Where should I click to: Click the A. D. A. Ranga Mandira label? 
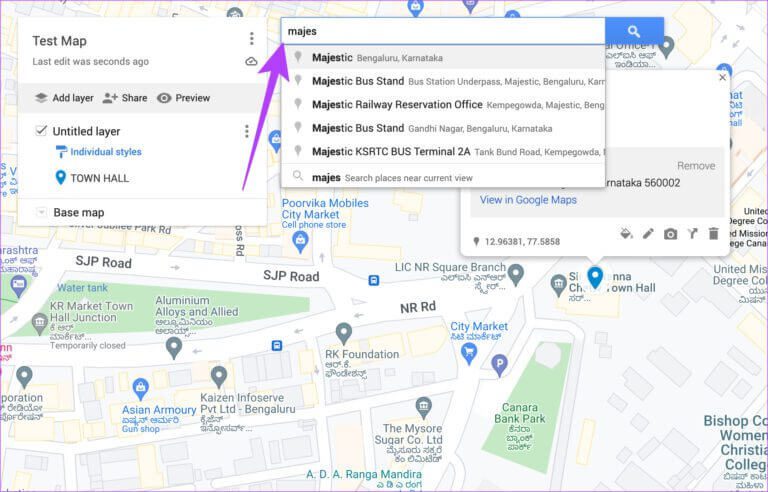363,474
